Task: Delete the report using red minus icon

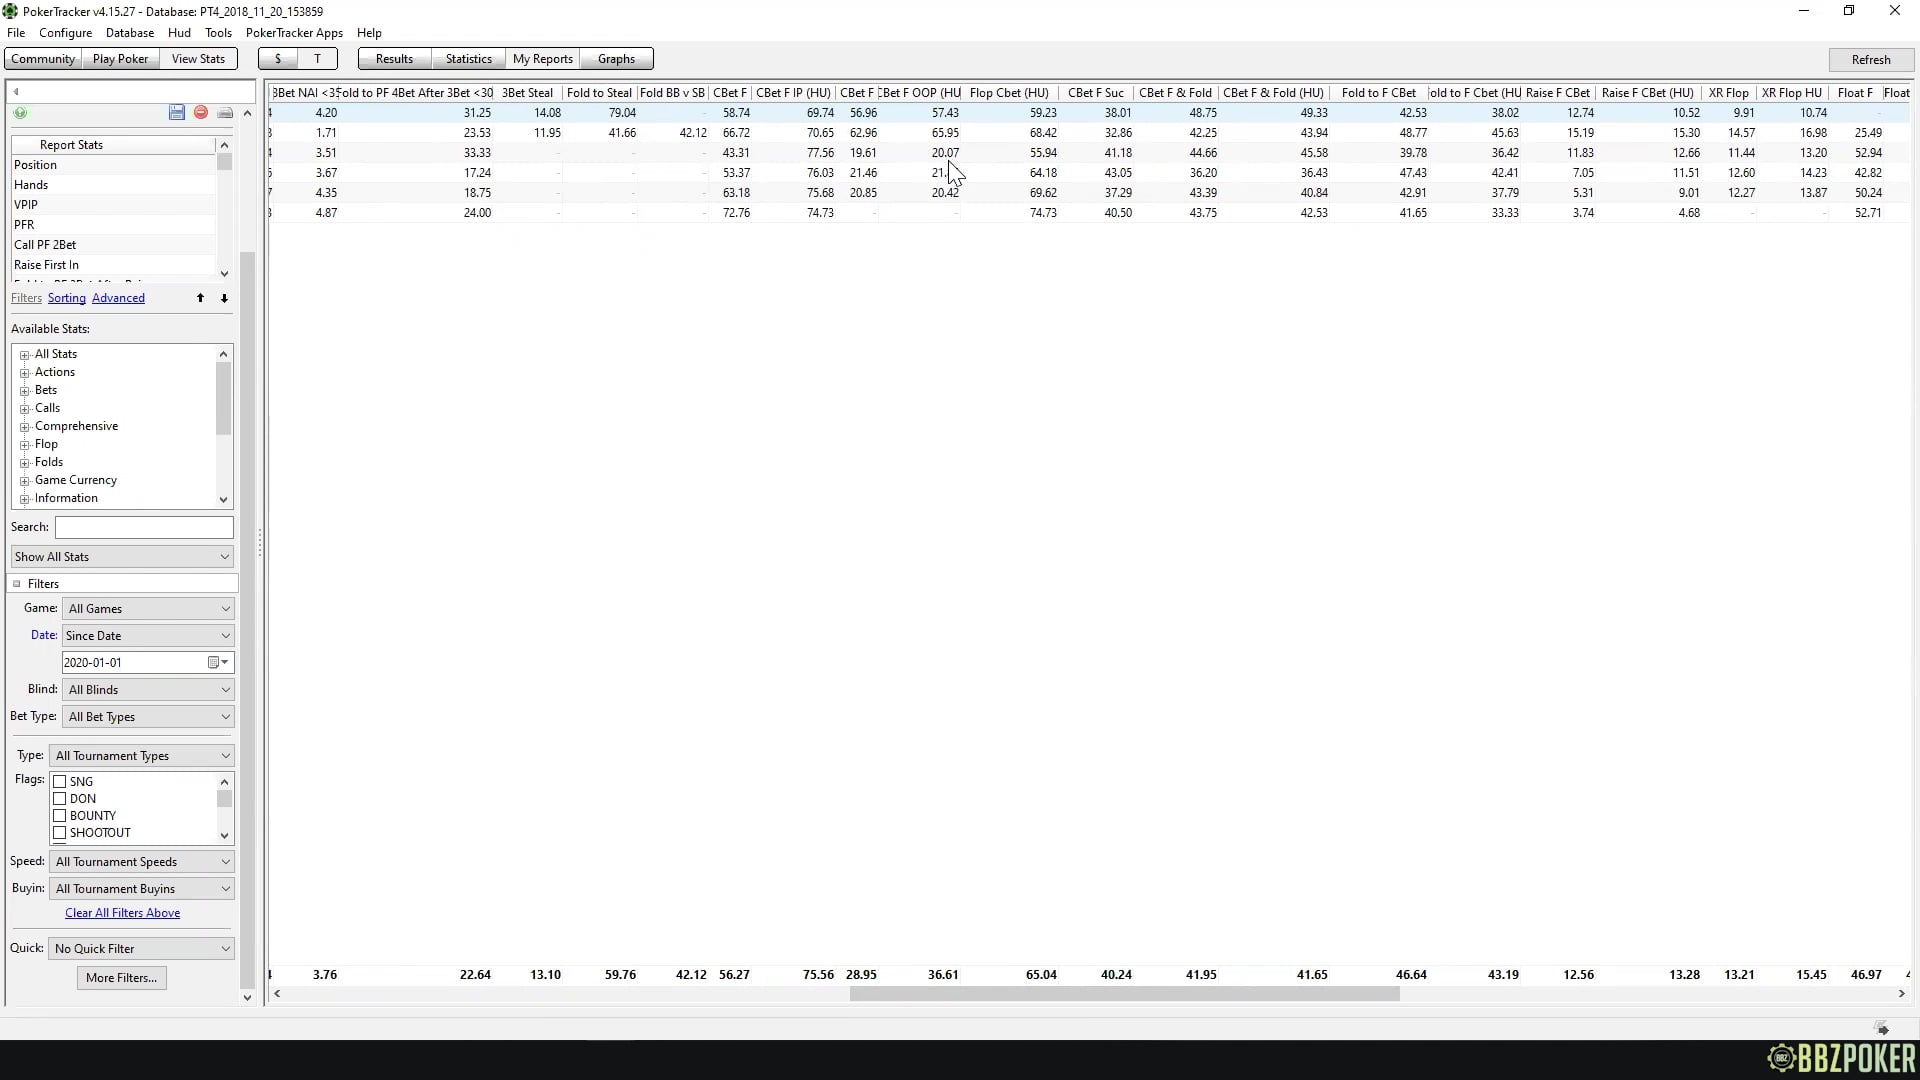Action: [x=200, y=112]
